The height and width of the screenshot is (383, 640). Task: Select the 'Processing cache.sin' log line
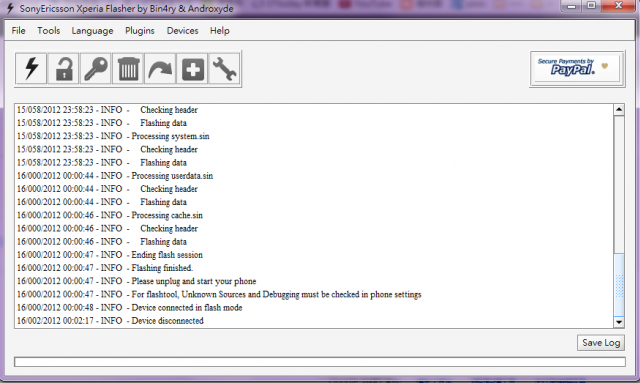pyautogui.click(x=110, y=215)
